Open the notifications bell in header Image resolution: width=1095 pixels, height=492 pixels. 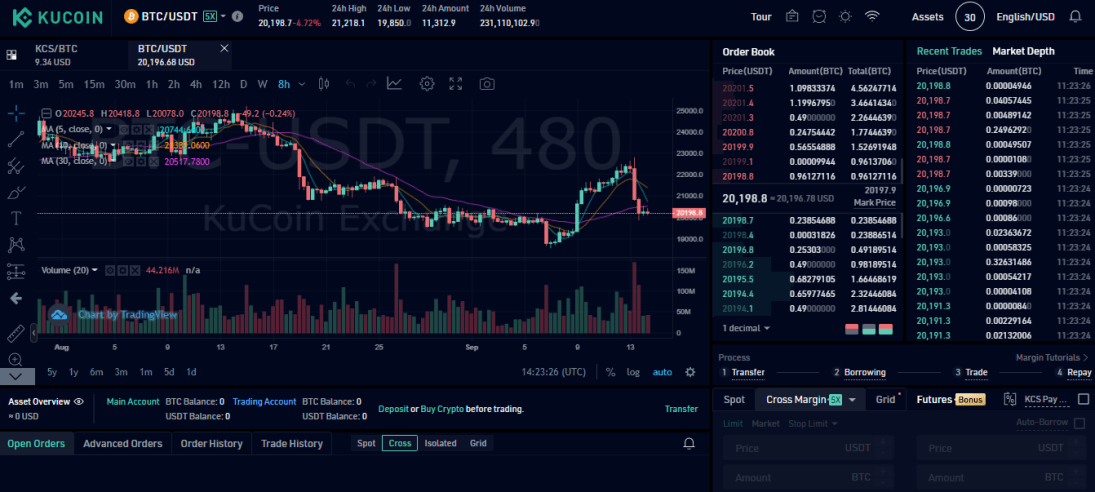point(1075,17)
